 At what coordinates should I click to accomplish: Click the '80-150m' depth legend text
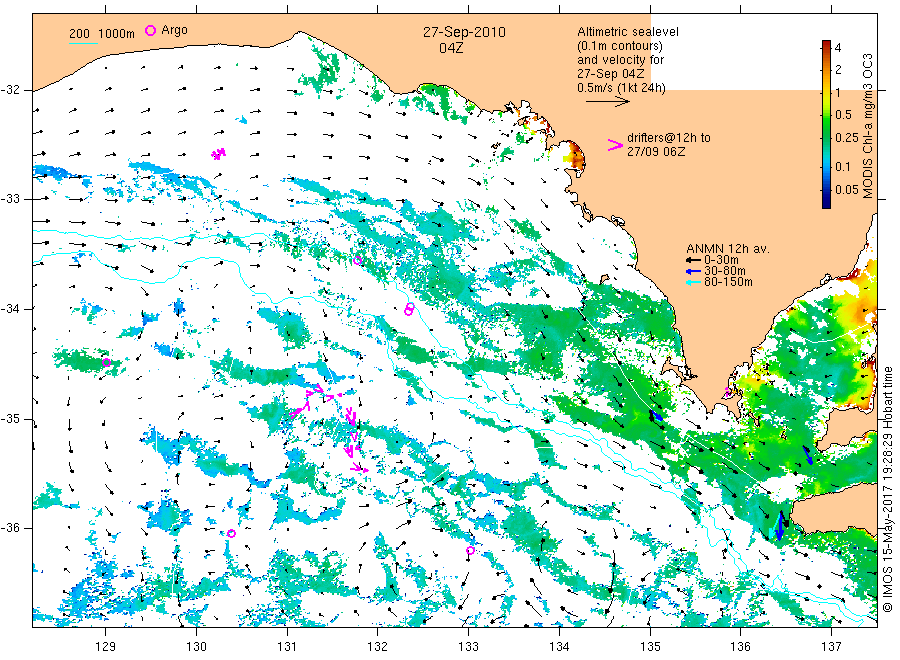coord(728,282)
